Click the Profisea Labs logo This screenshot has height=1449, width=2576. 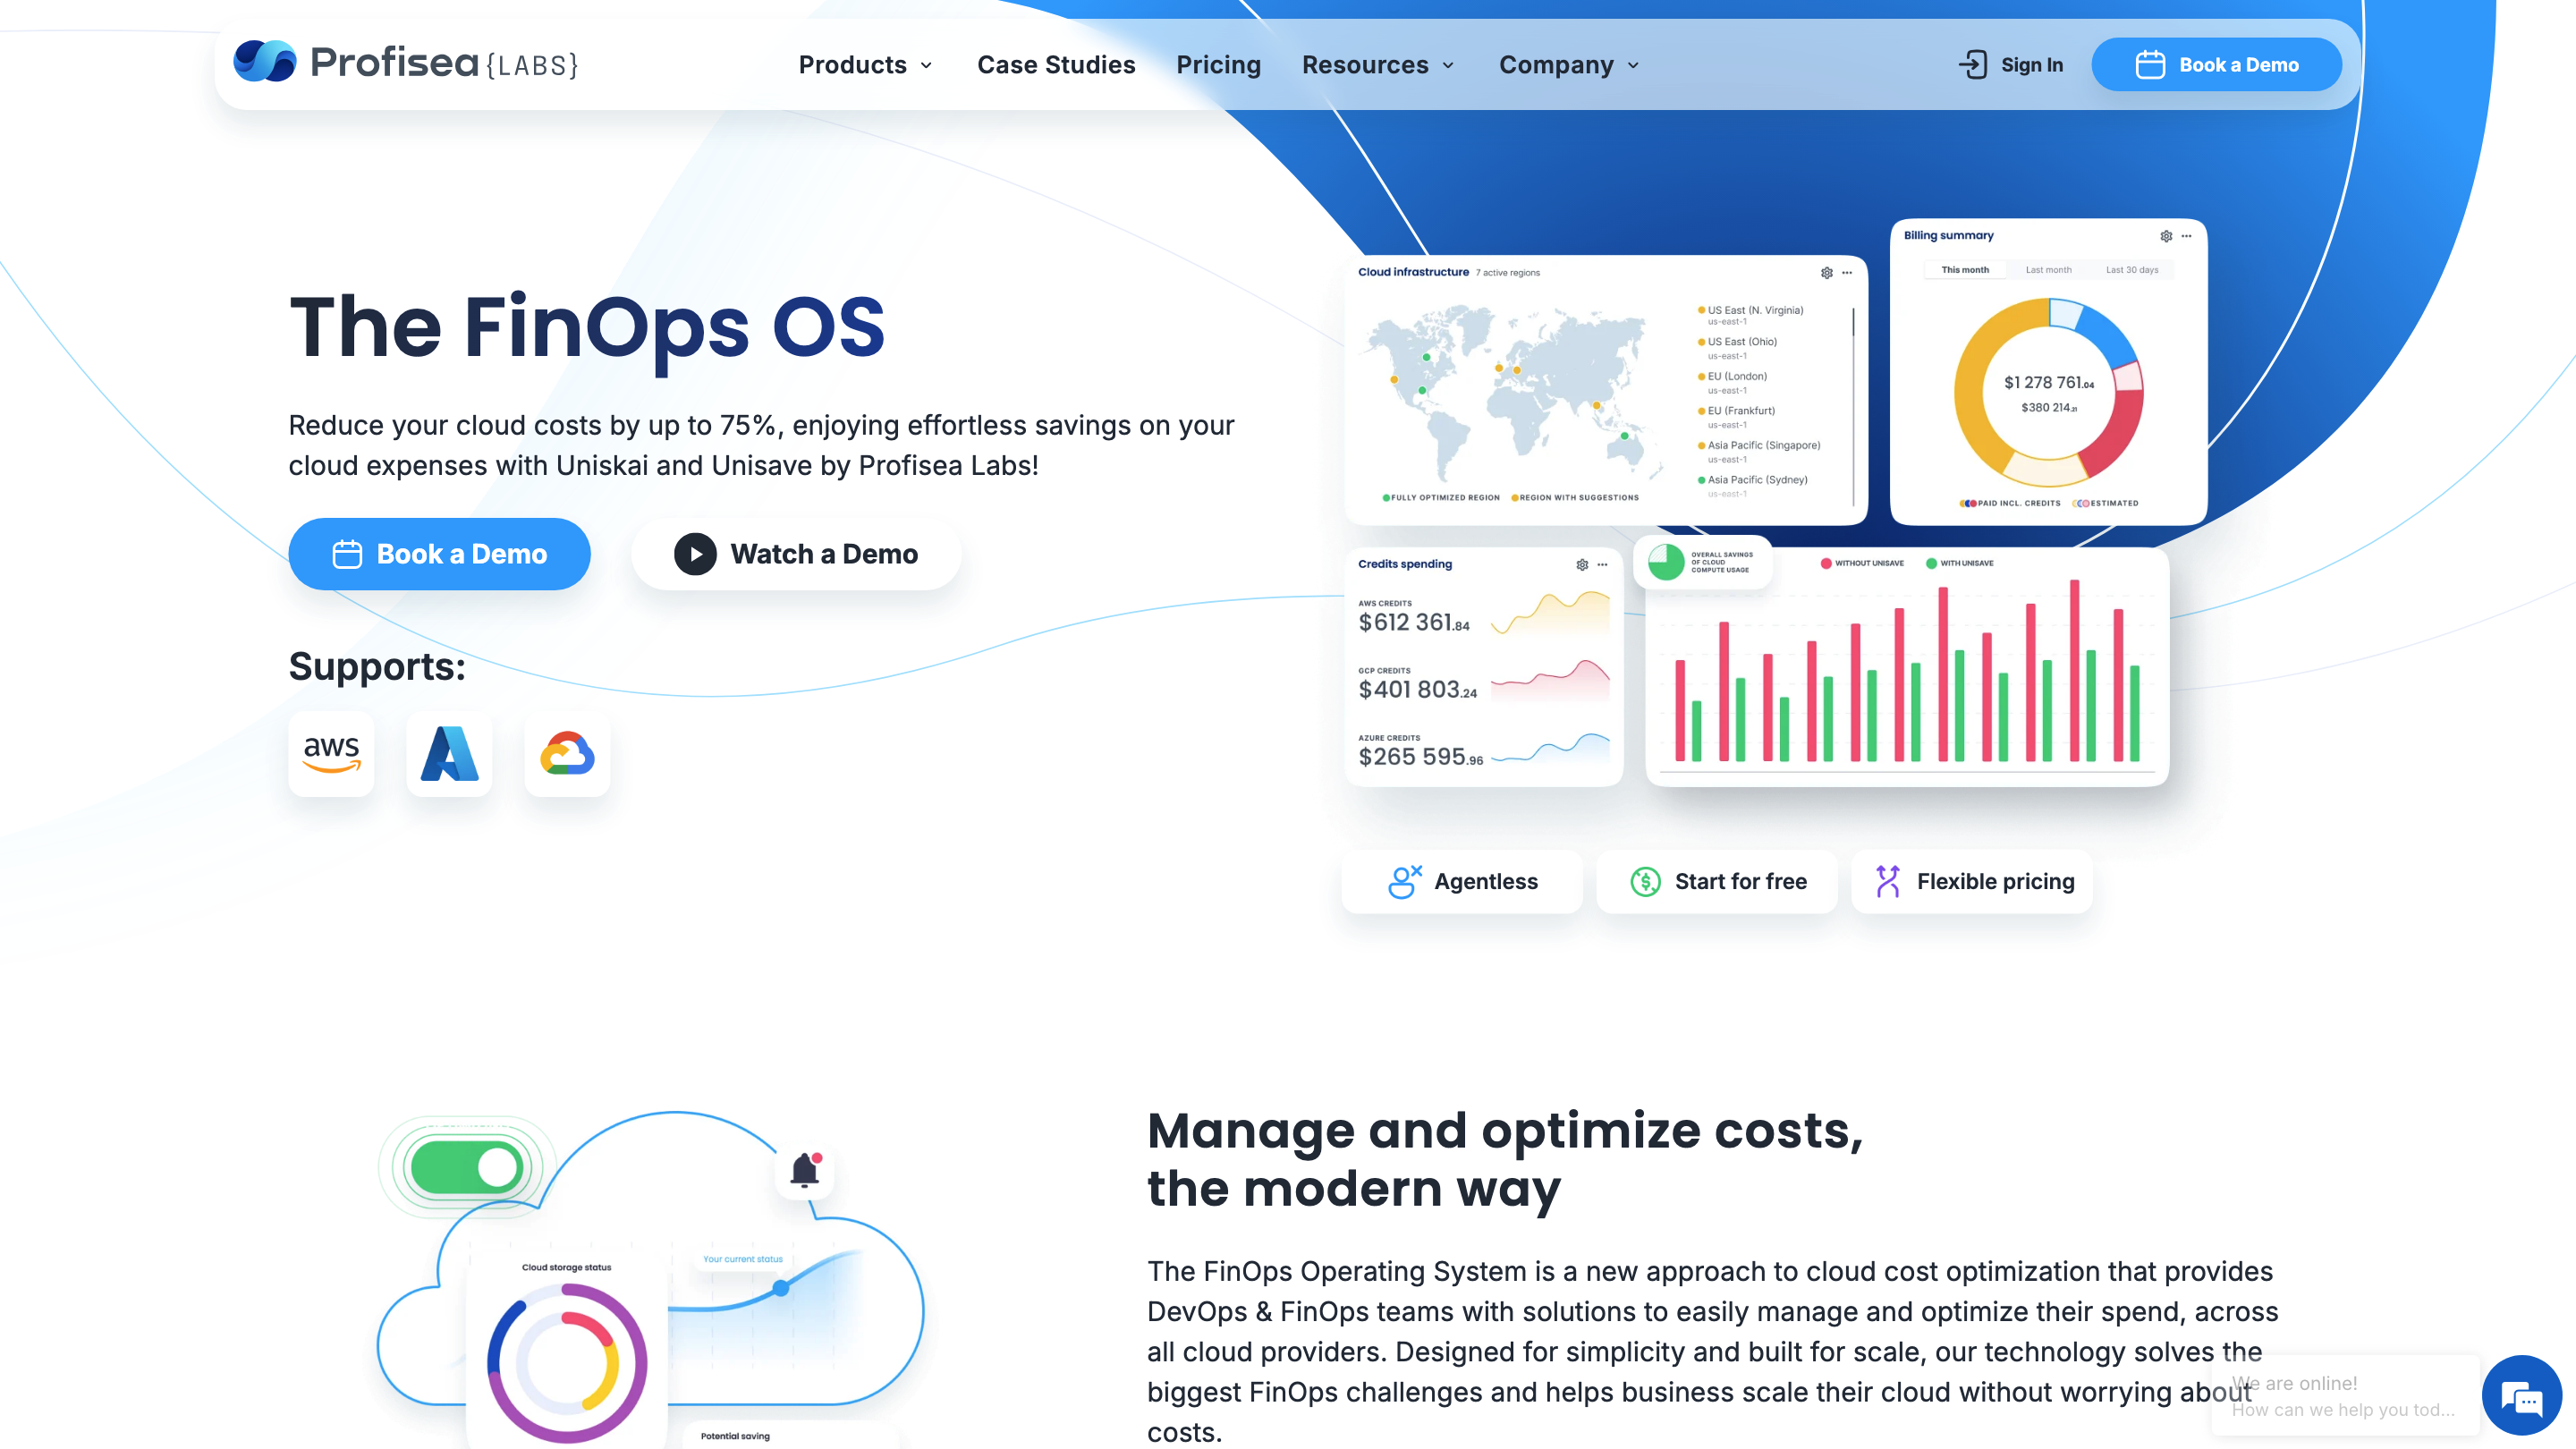(405, 63)
